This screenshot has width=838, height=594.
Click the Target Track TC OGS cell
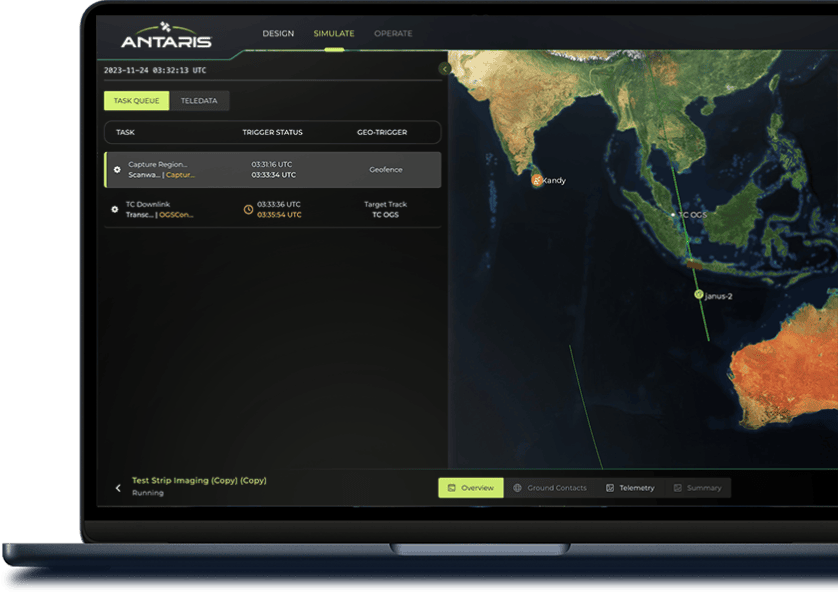(385, 209)
